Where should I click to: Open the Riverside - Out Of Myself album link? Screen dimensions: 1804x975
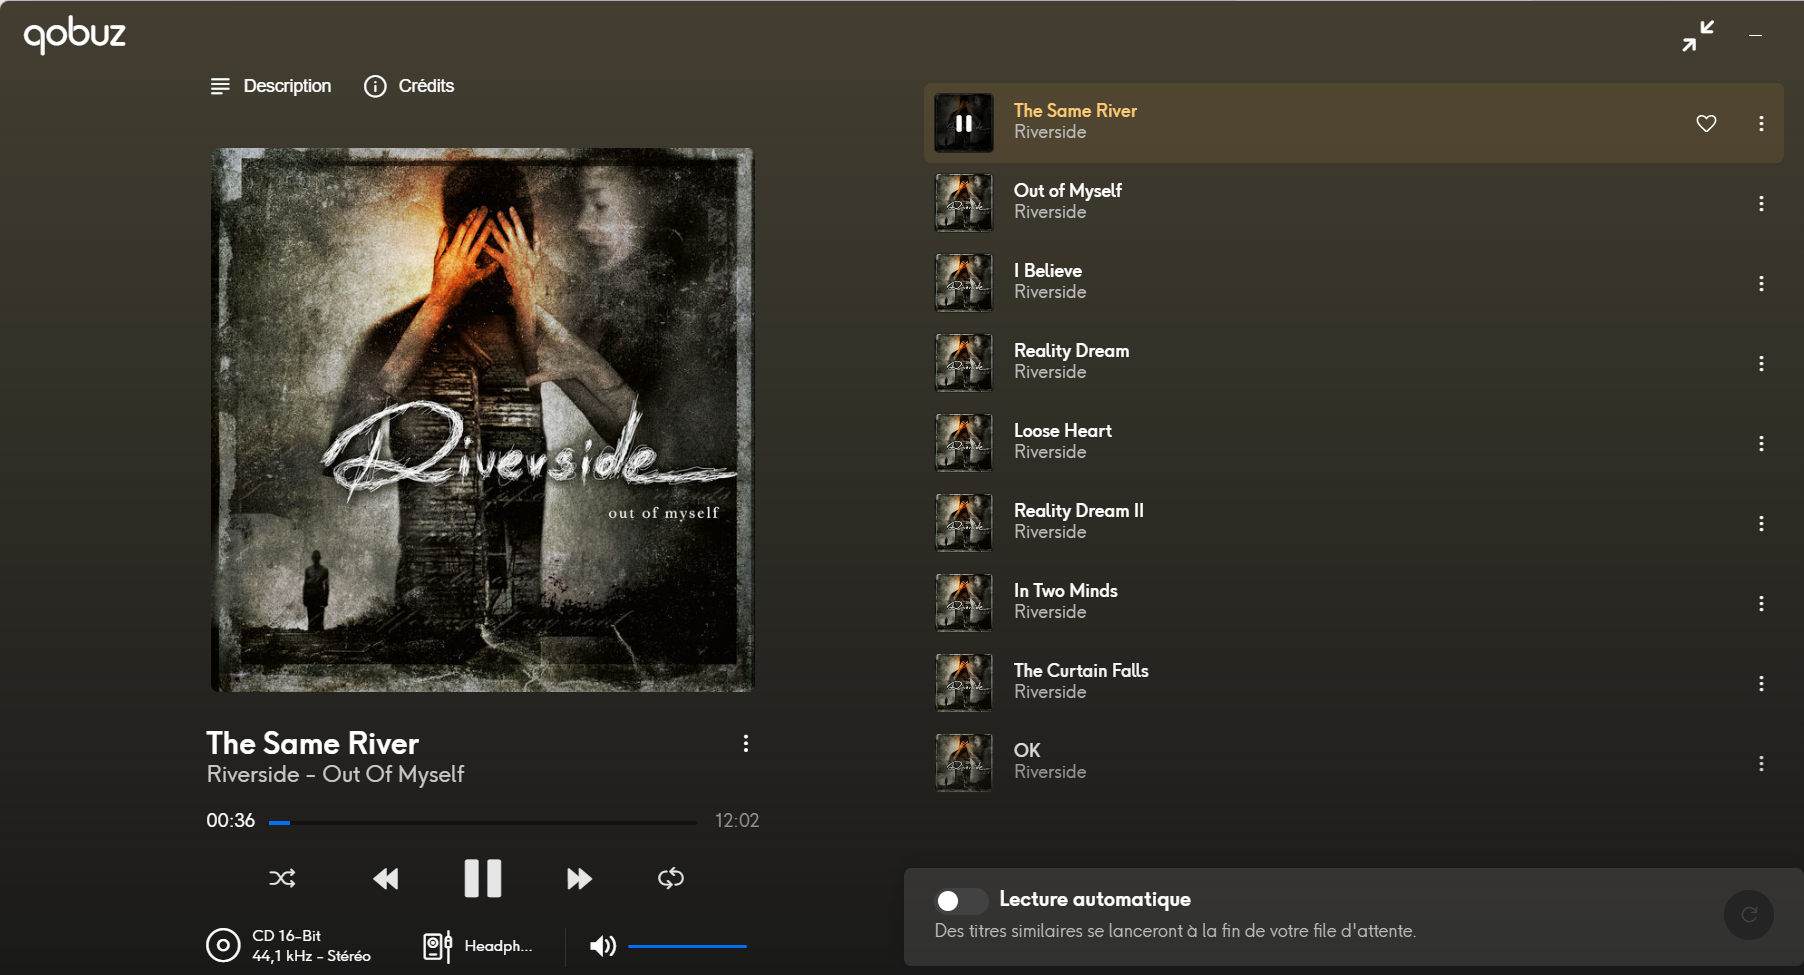pyautogui.click(x=335, y=774)
